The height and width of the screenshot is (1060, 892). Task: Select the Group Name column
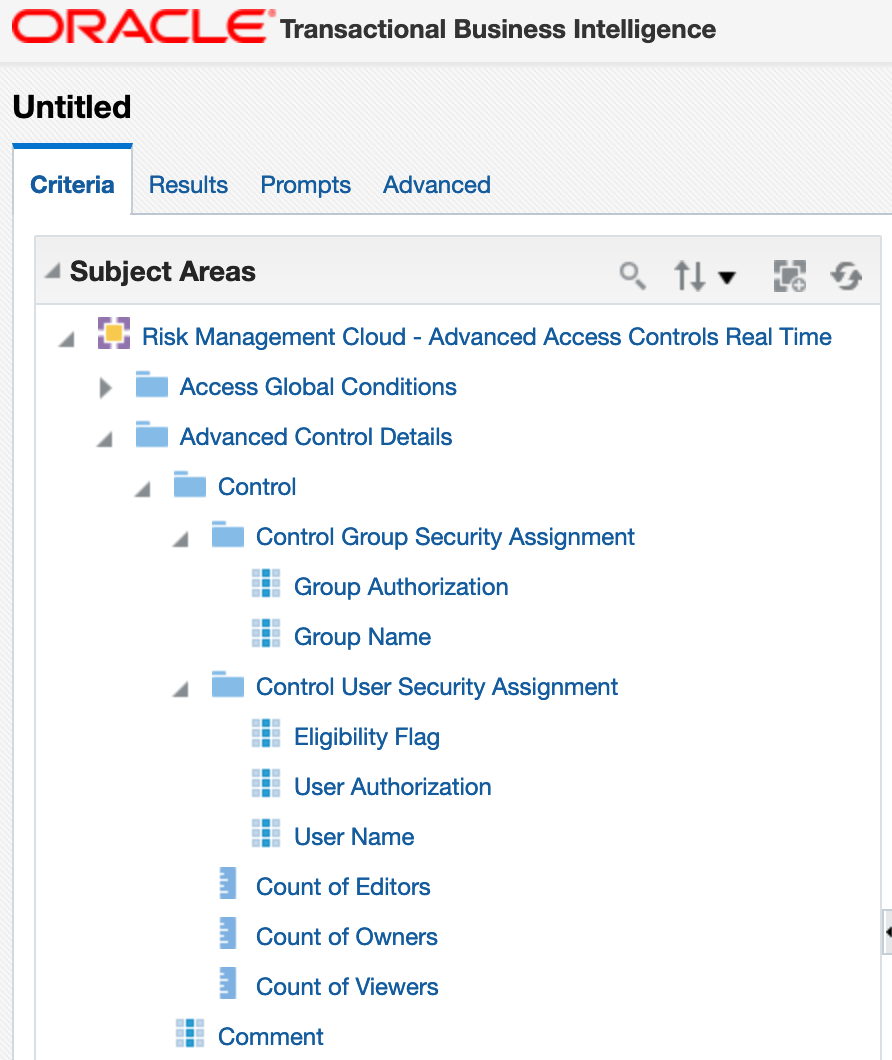(362, 637)
